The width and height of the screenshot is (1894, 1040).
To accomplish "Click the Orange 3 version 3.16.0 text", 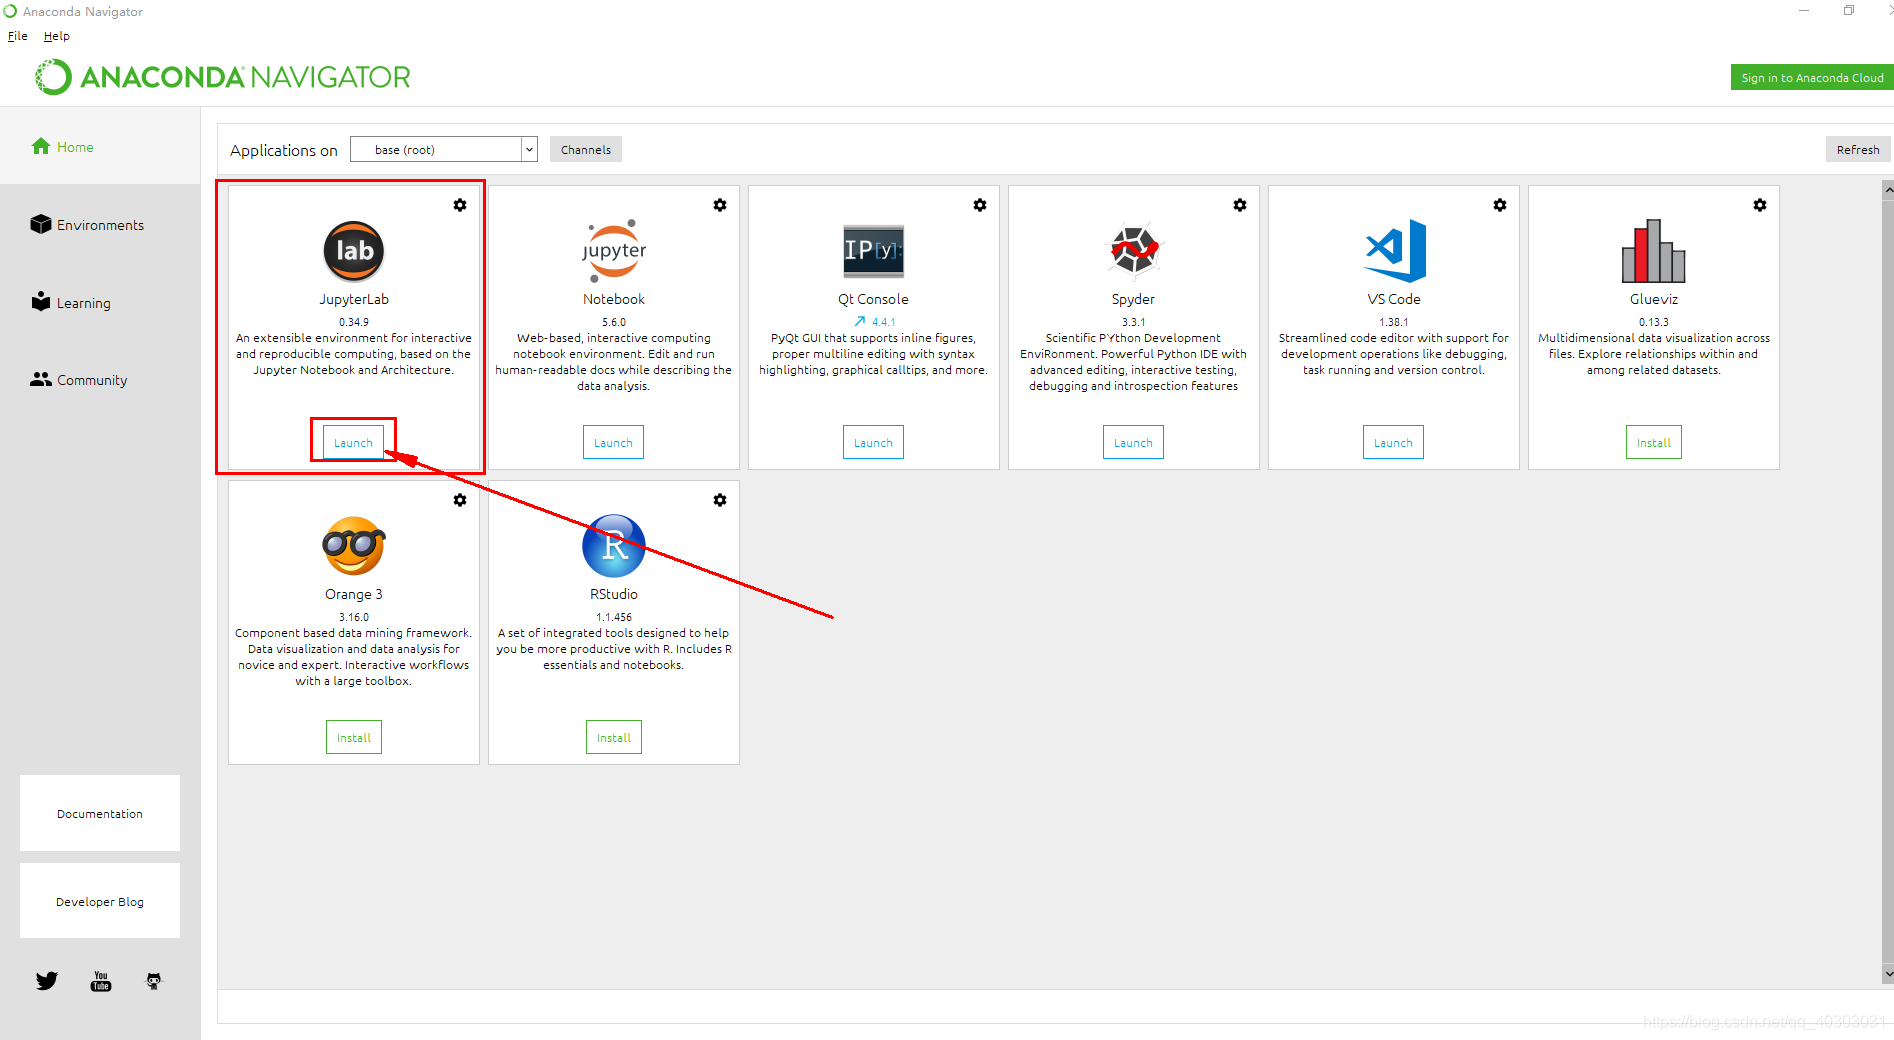I will coord(354,617).
